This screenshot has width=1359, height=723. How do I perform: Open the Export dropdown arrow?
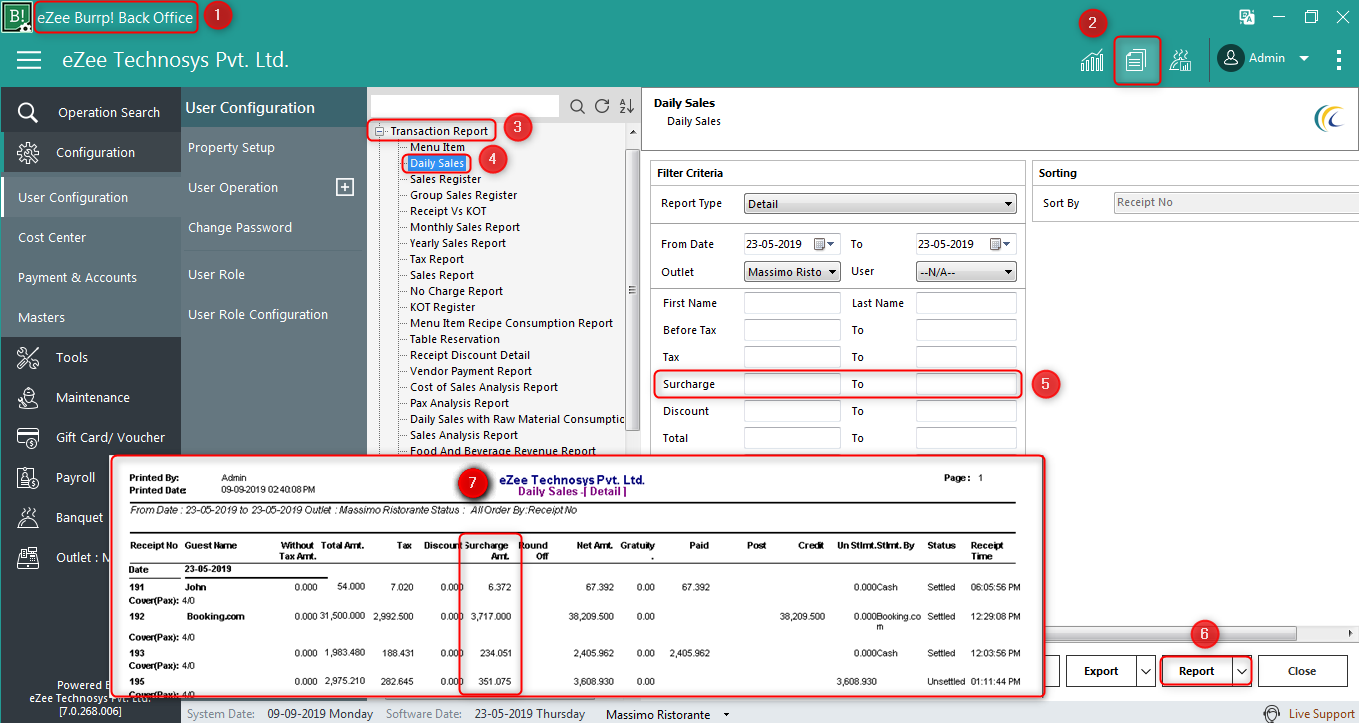(x=1146, y=671)
